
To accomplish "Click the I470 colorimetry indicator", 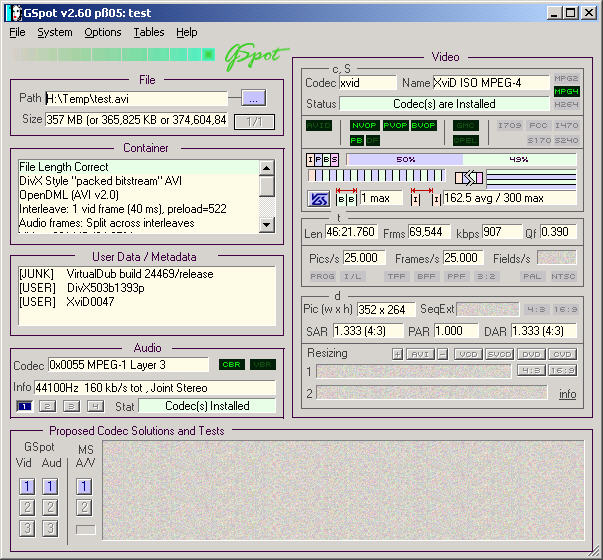I will 566,125.
